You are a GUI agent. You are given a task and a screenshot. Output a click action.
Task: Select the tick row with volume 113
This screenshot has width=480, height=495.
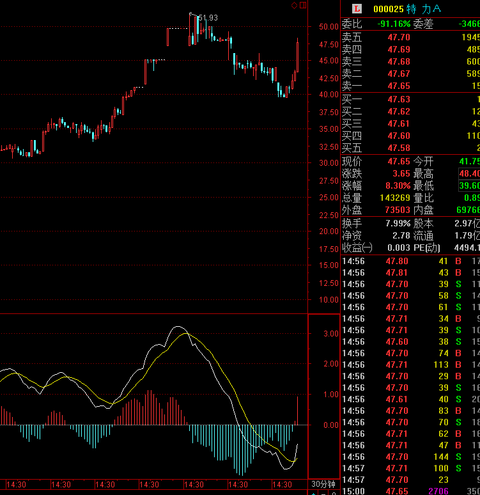pyautogui.click(x=411, y=365)
